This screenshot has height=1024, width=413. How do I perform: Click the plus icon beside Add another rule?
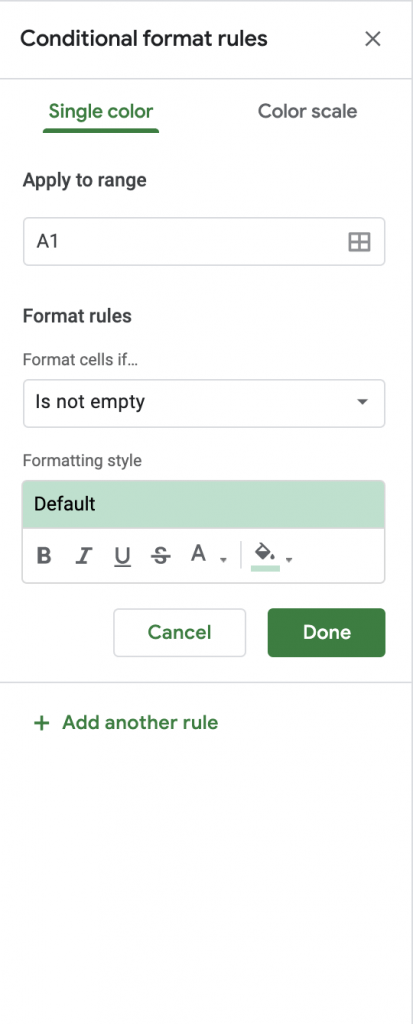point(41,723)
